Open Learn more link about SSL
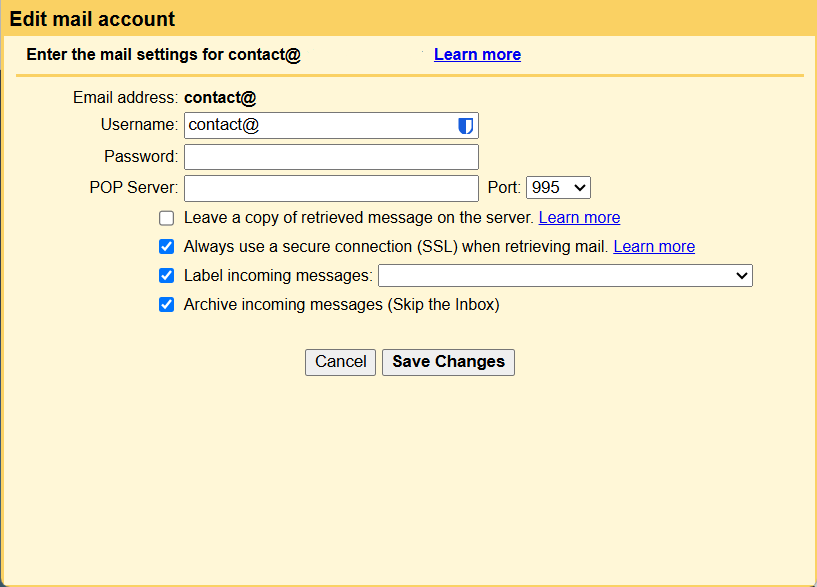817x587 pixels. (x=654, y=246)
